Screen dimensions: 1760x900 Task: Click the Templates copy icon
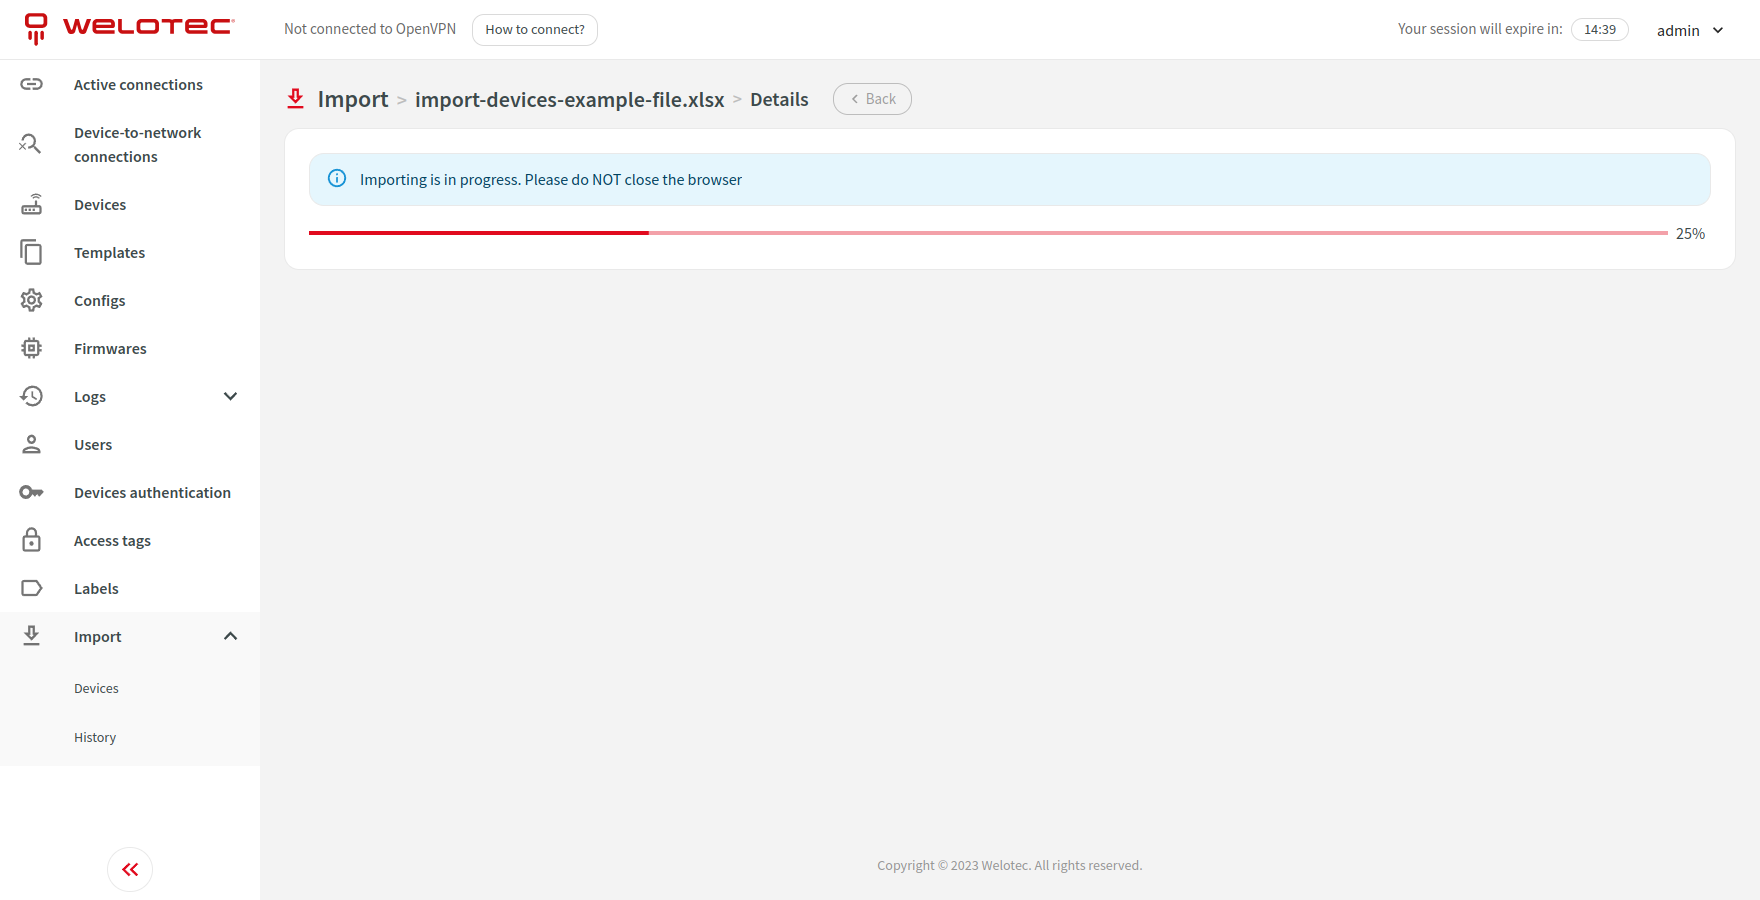point(32,253)
